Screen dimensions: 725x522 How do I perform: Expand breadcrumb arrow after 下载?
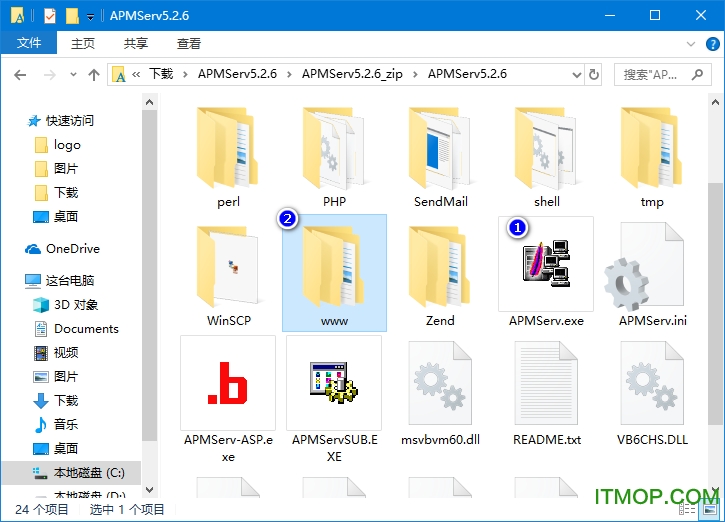point(185,74)
